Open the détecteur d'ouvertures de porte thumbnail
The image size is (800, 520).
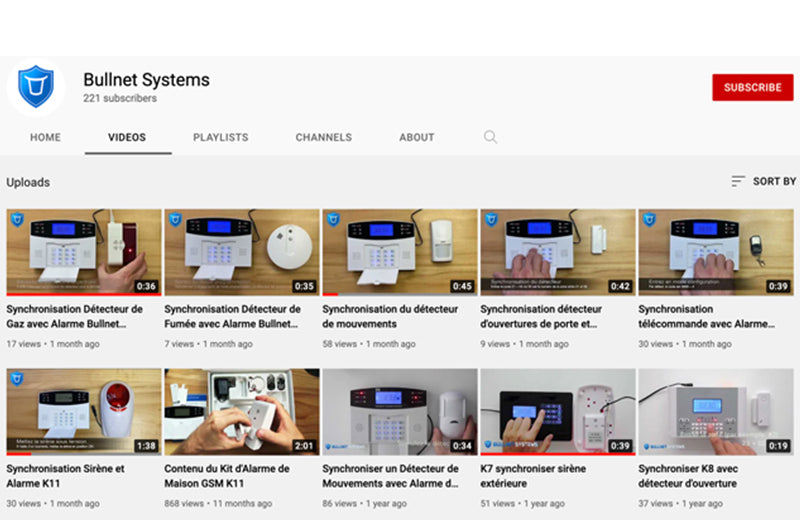click(x=557, y=251)
